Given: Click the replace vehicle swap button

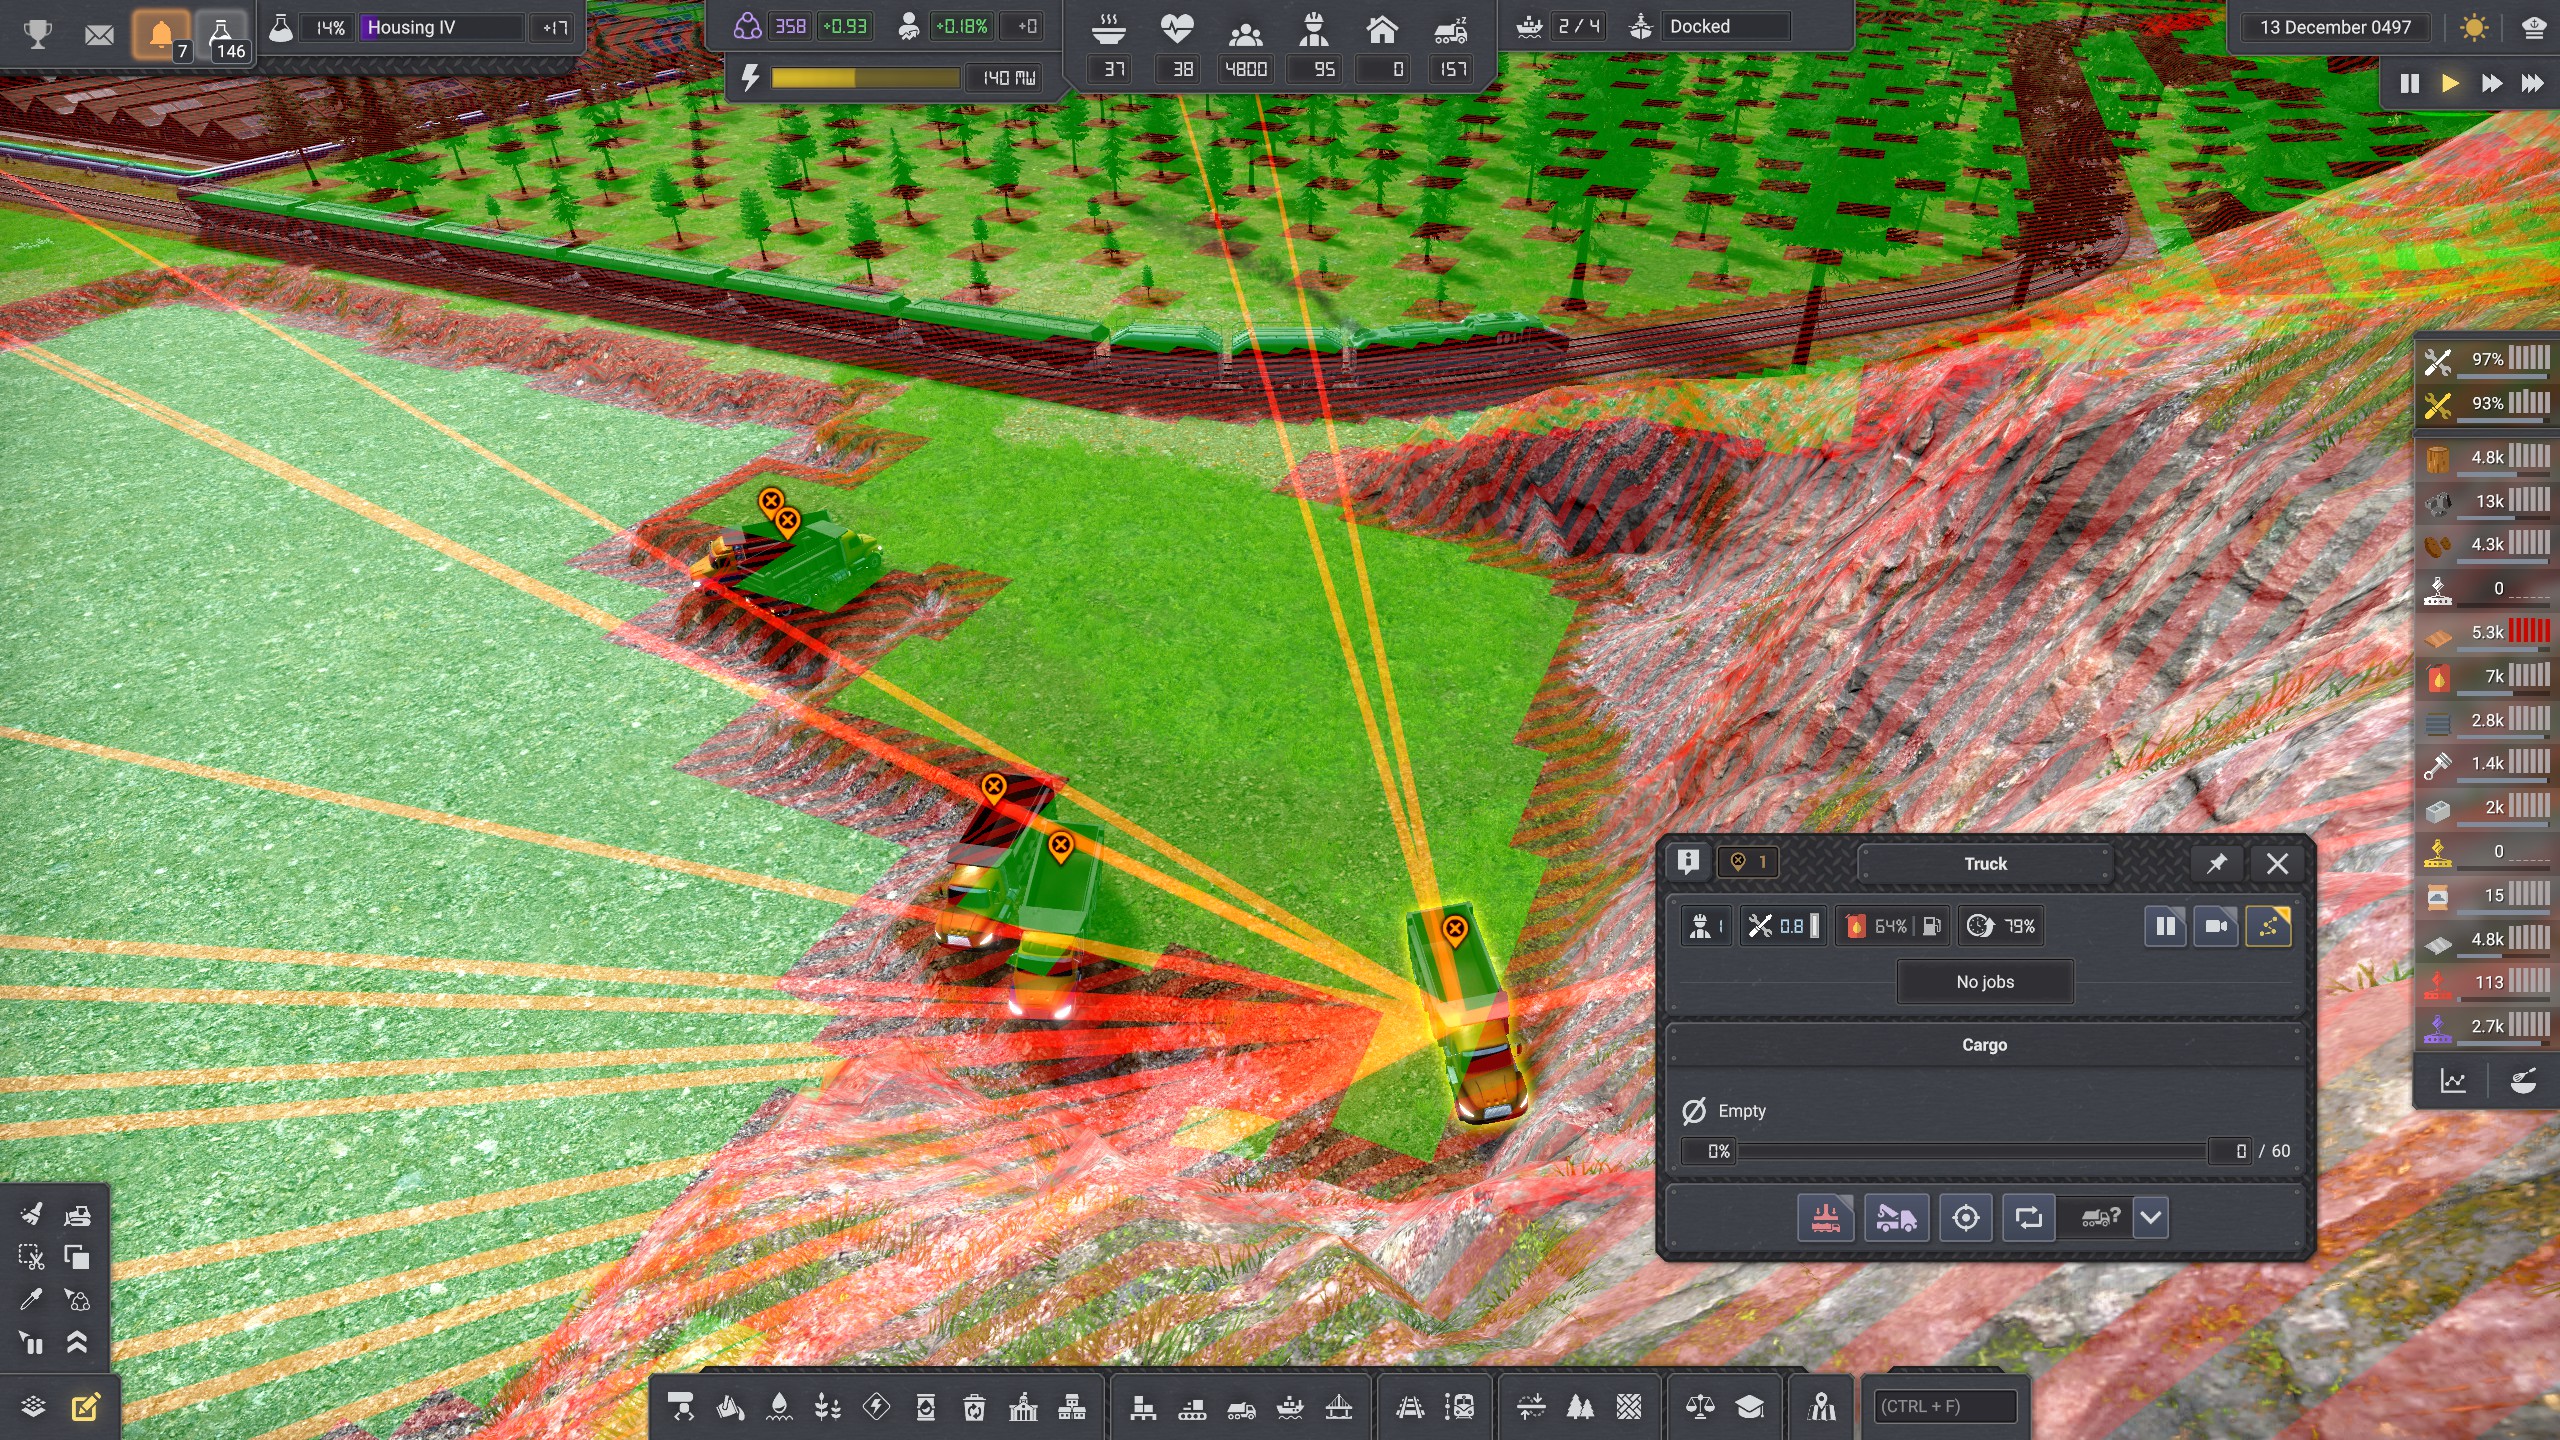Looking at the screenshot, I should coord(2028,1217).
